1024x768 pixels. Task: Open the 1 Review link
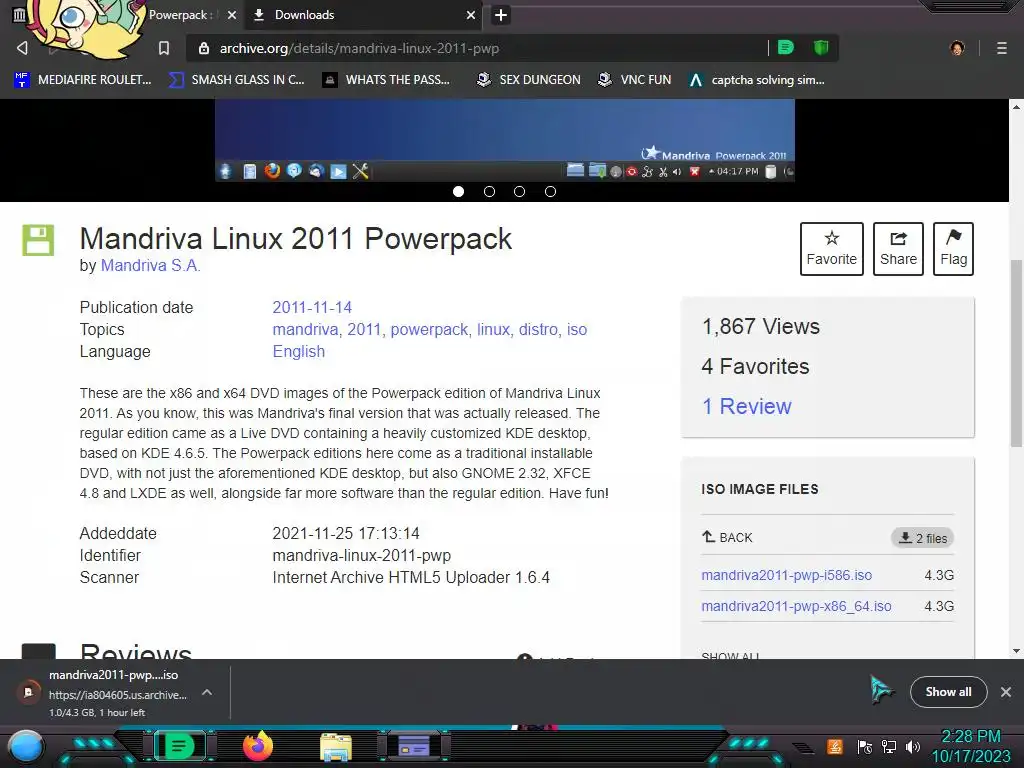click(x=746, y=406)
